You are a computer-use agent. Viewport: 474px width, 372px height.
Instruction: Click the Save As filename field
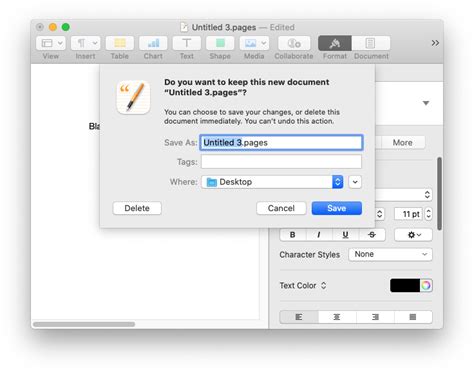(x=281, y=143)
